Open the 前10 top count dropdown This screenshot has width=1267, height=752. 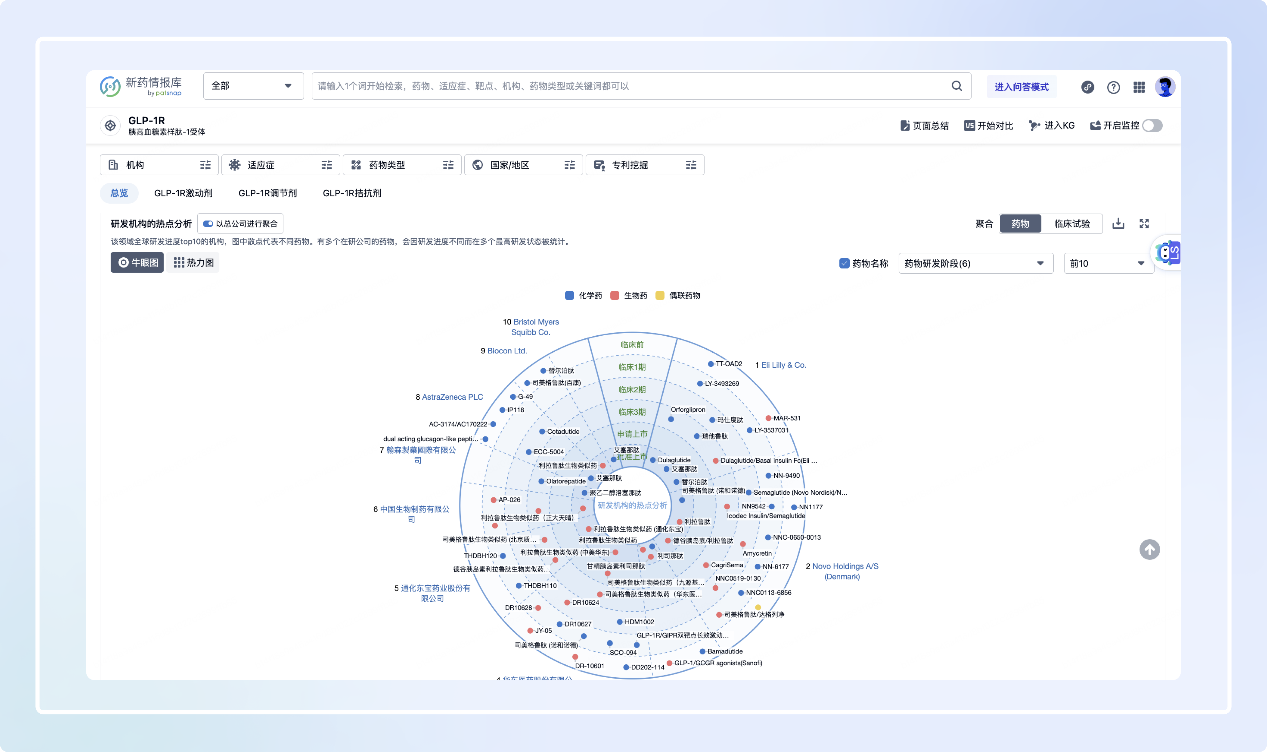pos(1108,263)
